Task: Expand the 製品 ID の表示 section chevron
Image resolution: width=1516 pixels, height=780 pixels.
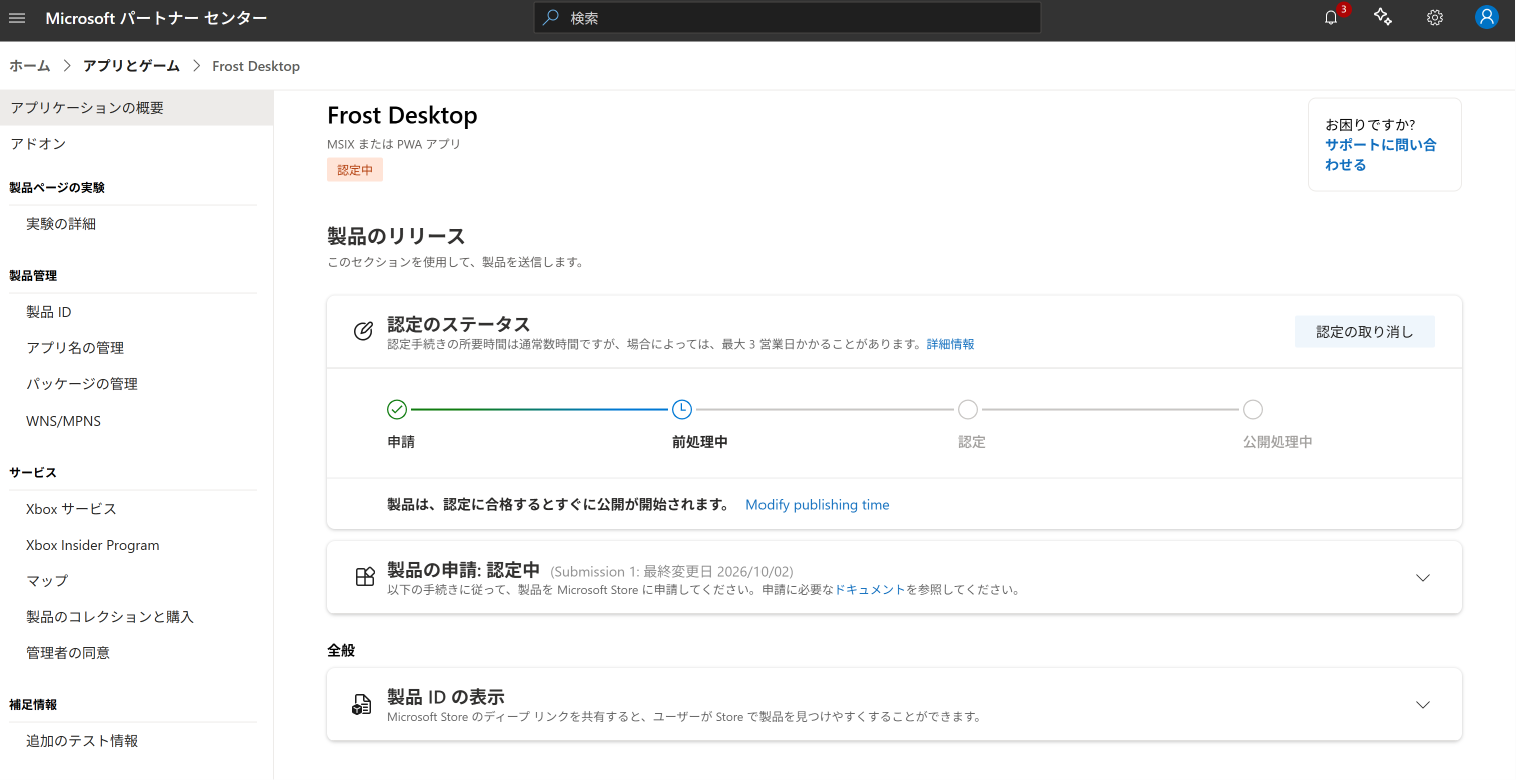Action: coord(1423,705)
